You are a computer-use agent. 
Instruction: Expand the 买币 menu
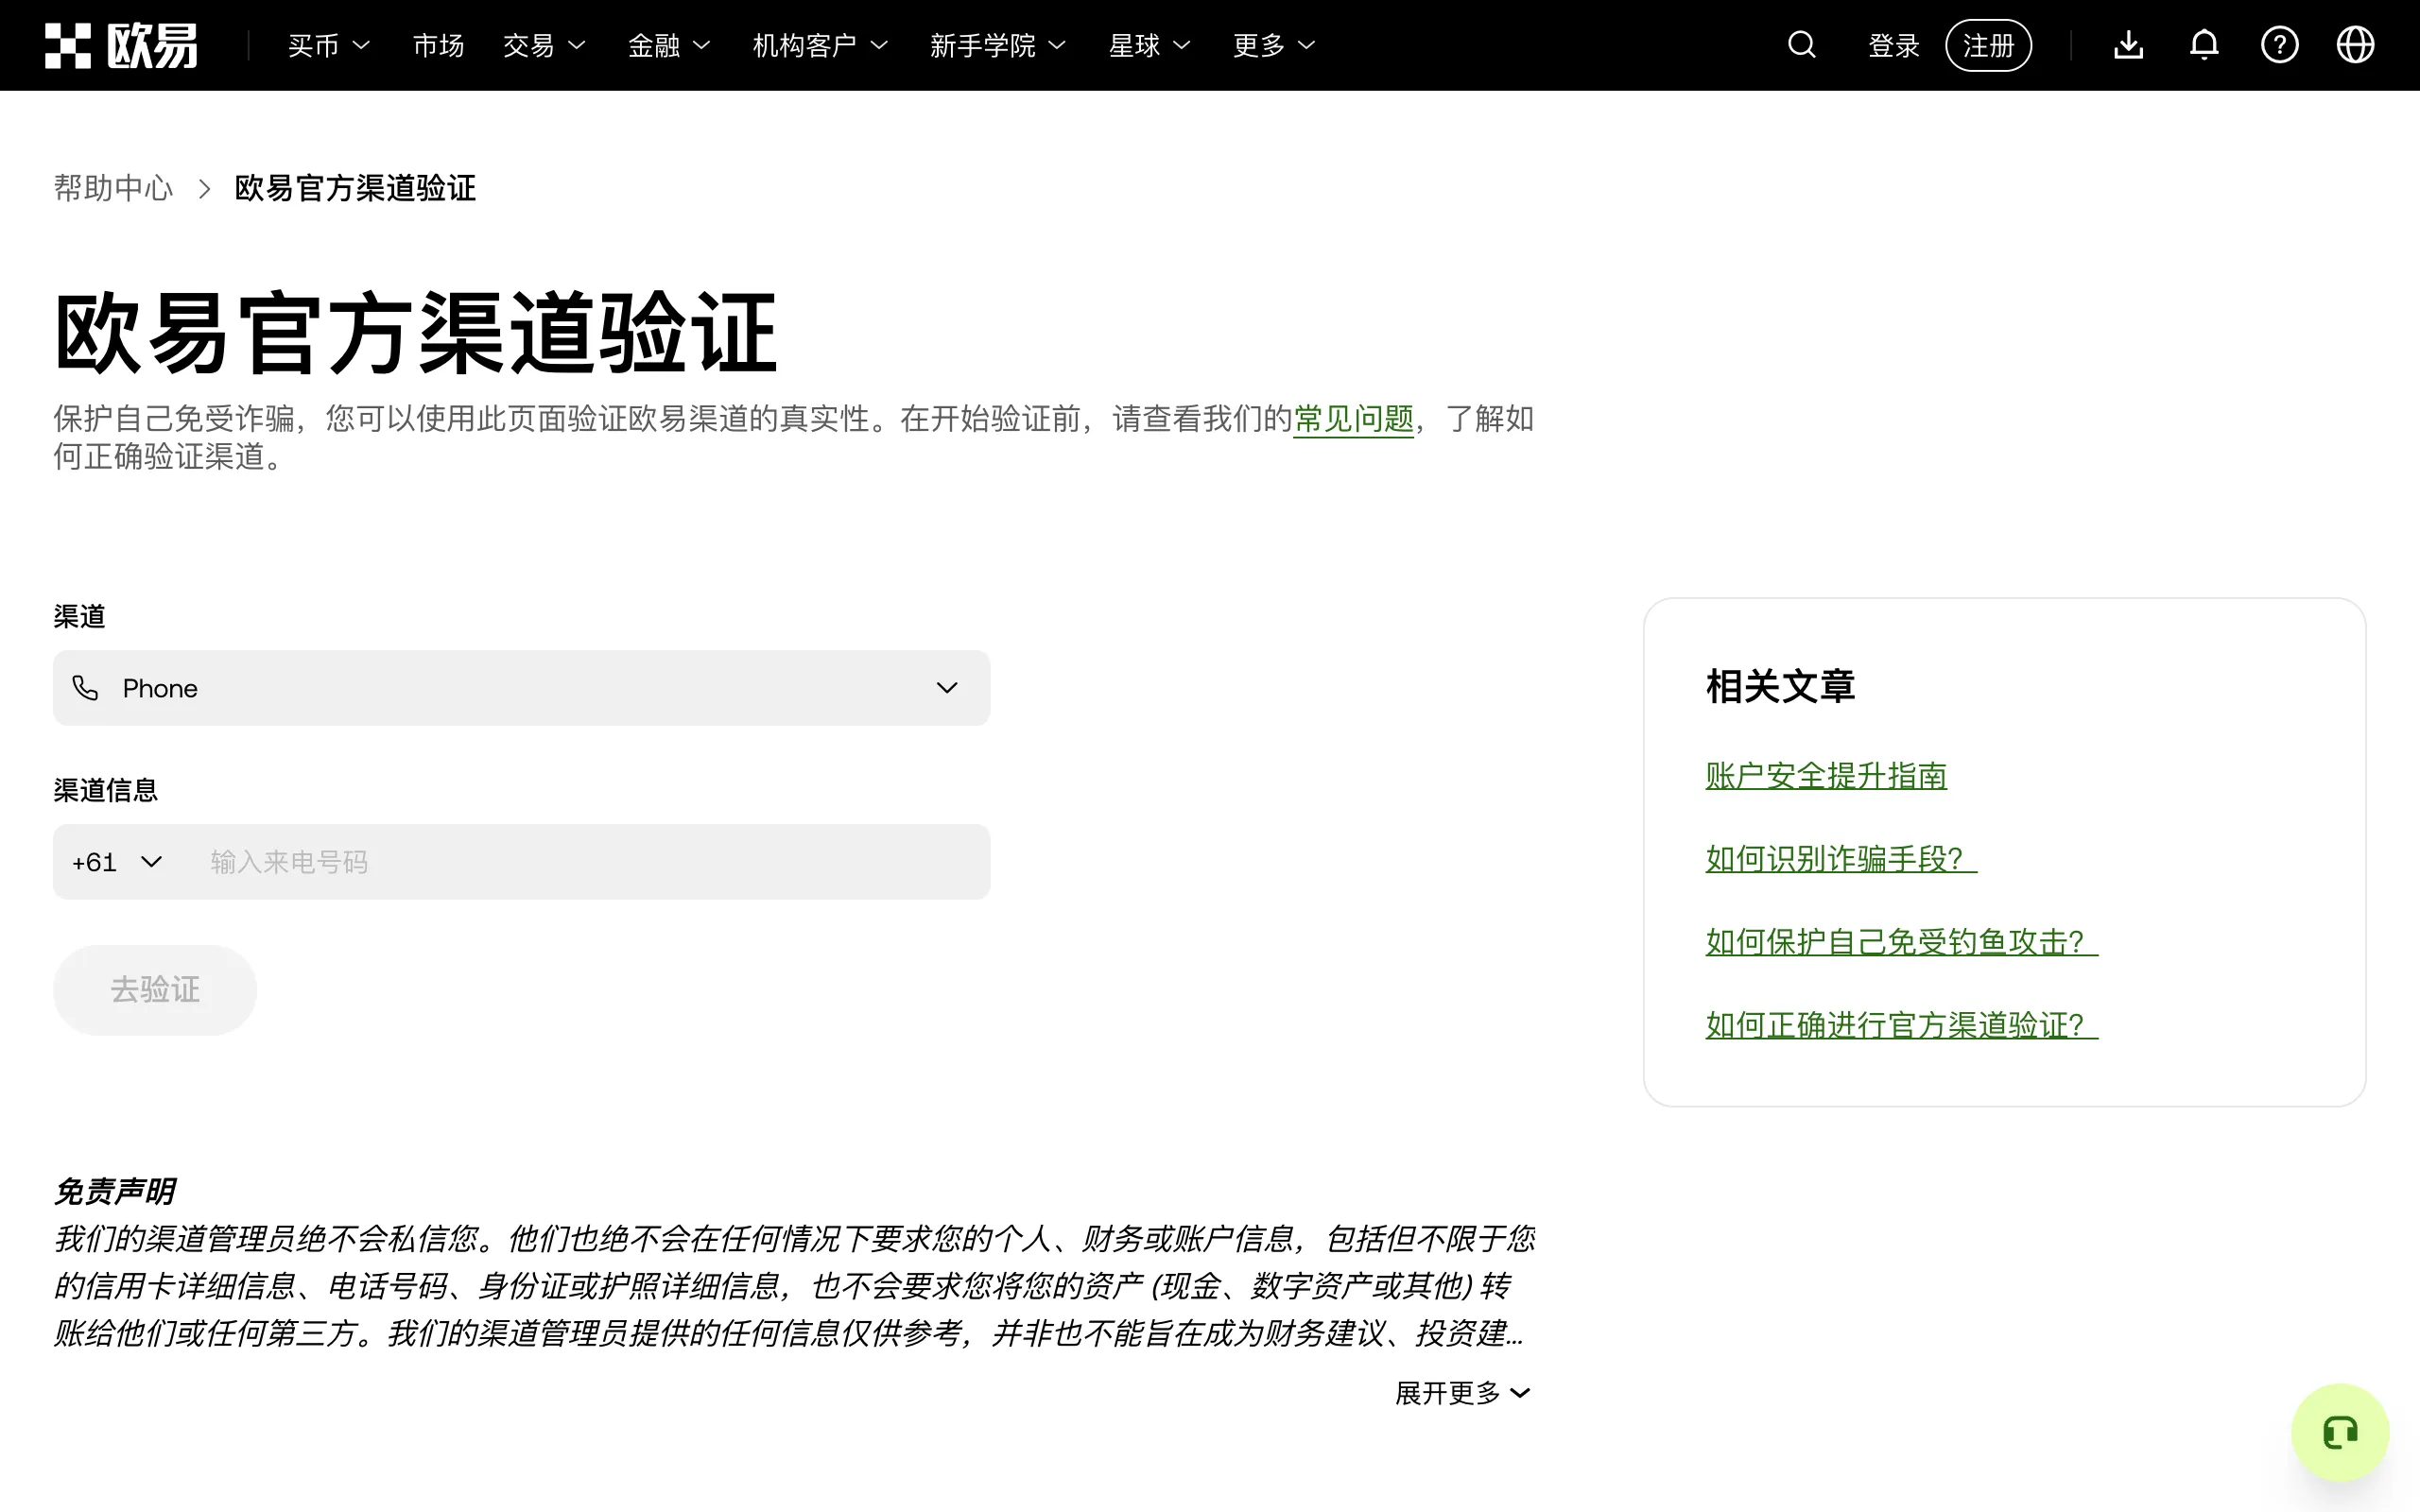tap(329, 45)
